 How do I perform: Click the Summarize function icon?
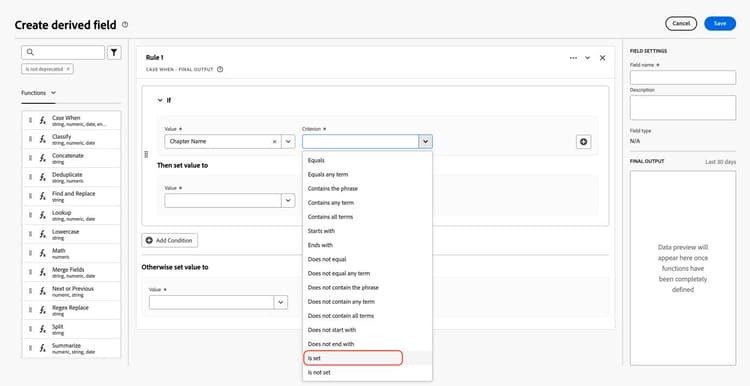tap(43, 348)
